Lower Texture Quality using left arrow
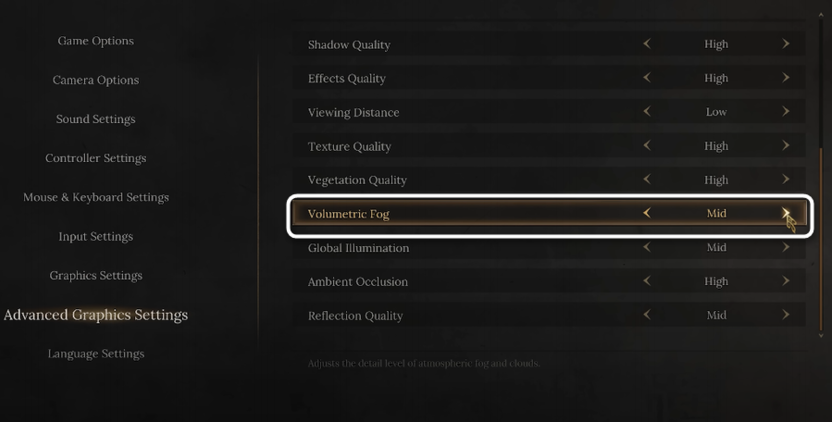The image size is (832, 422). [647, 146]
